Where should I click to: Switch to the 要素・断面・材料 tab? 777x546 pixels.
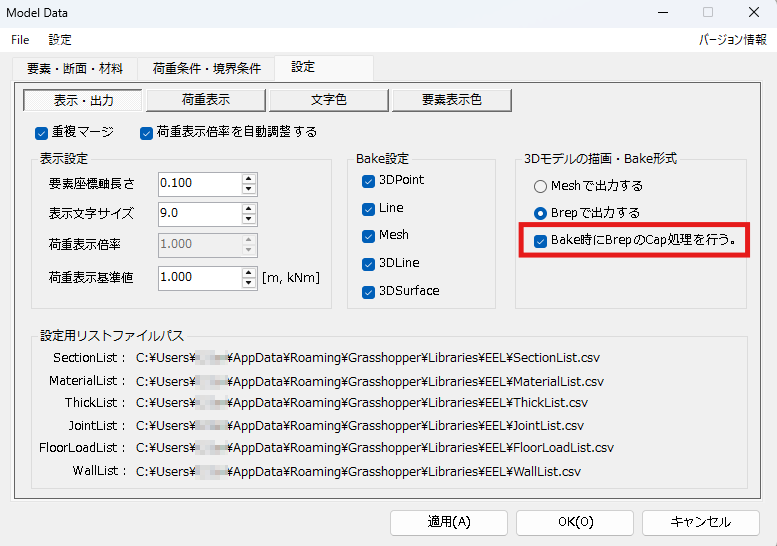[74, 69]
